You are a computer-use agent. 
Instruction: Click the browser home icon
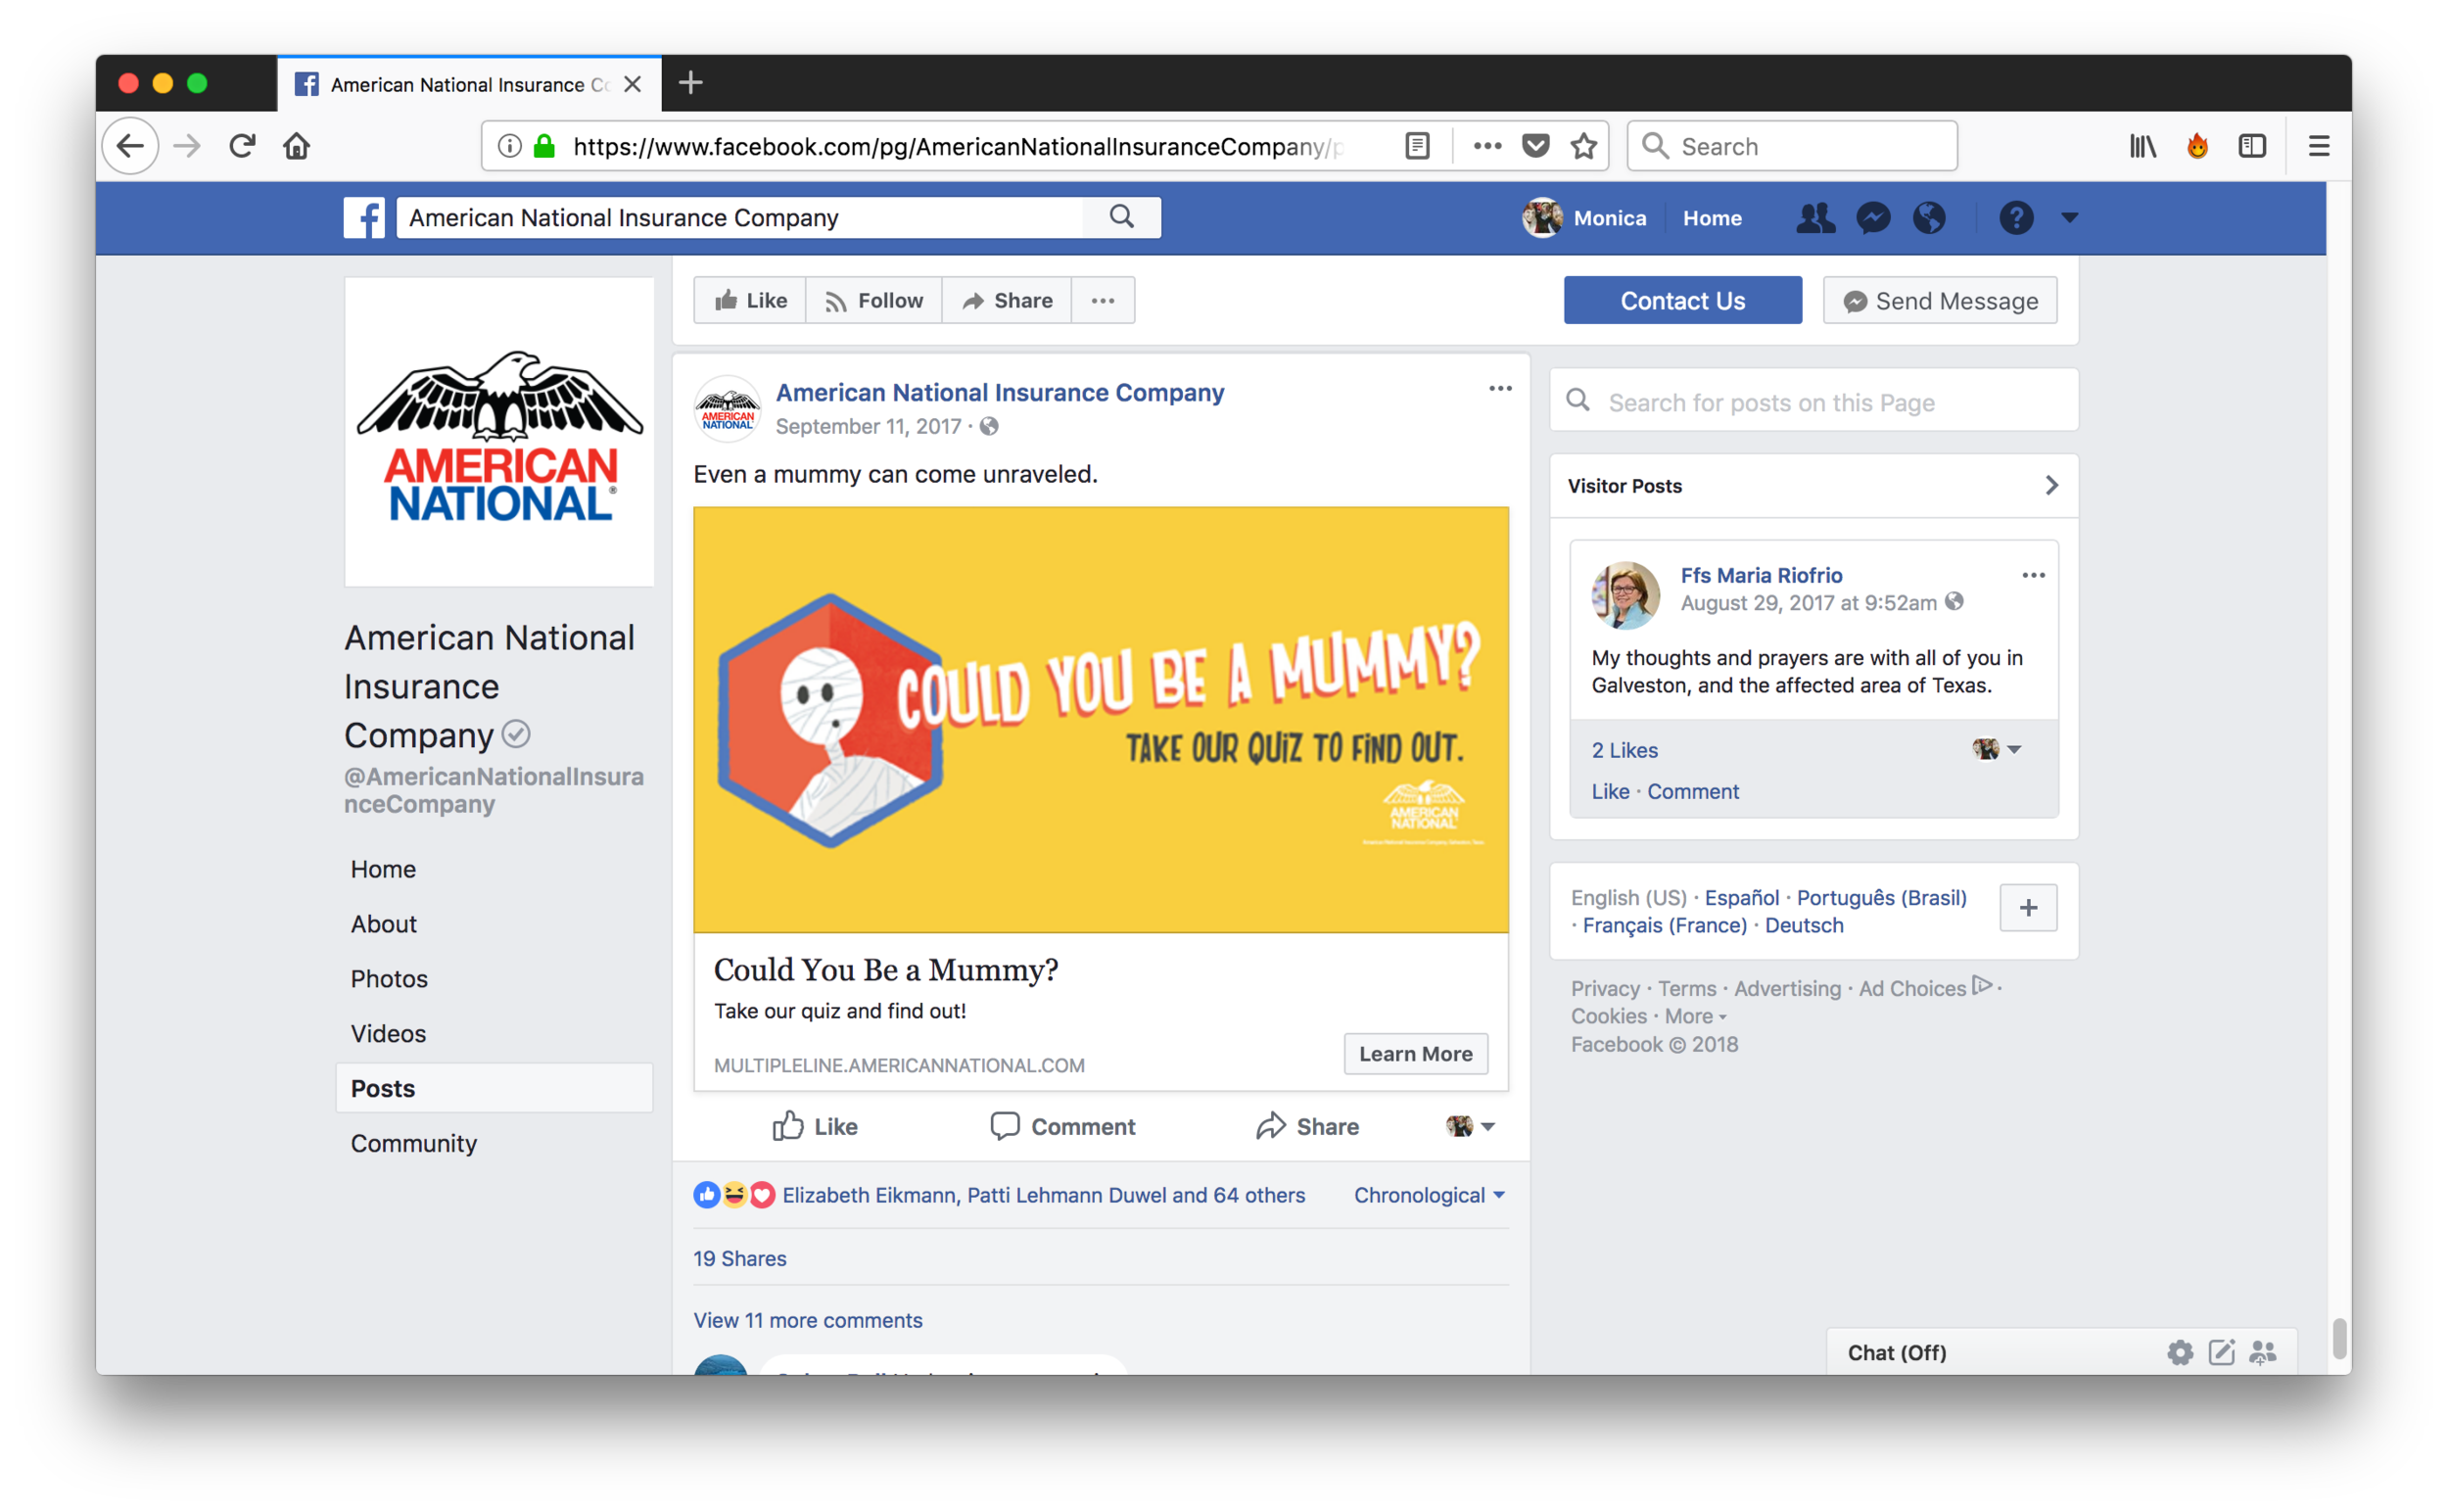pos(296,146)
